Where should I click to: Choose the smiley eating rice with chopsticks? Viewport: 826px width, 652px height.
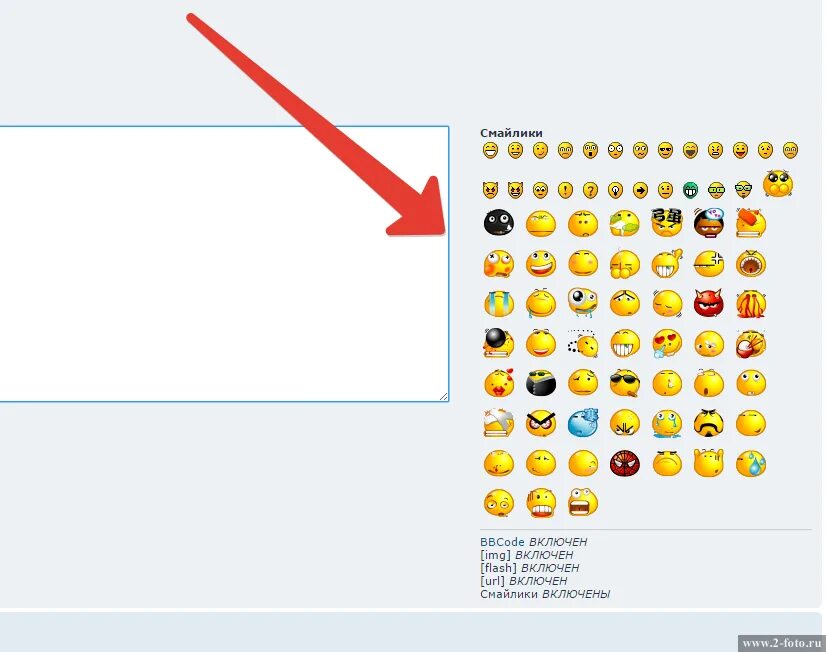click(751, 343)
